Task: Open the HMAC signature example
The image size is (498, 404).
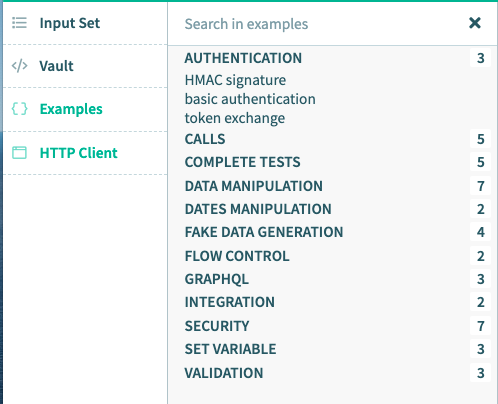Action: tap(235, 80)
